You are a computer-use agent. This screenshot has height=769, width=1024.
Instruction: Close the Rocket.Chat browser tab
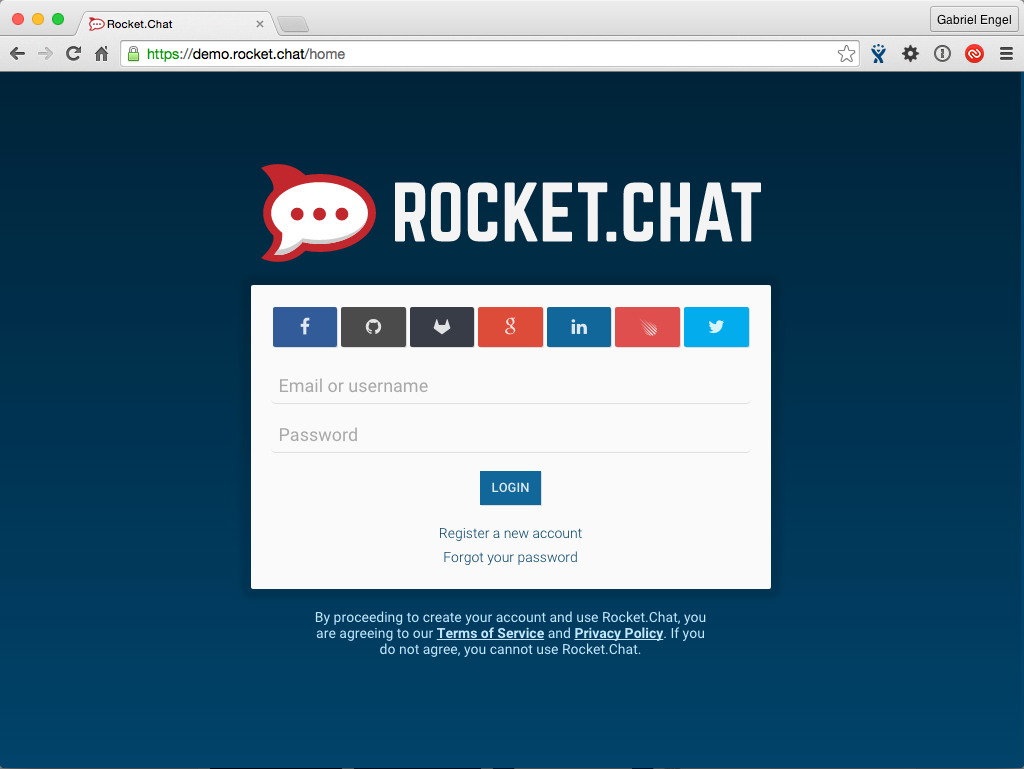point(260,24)
